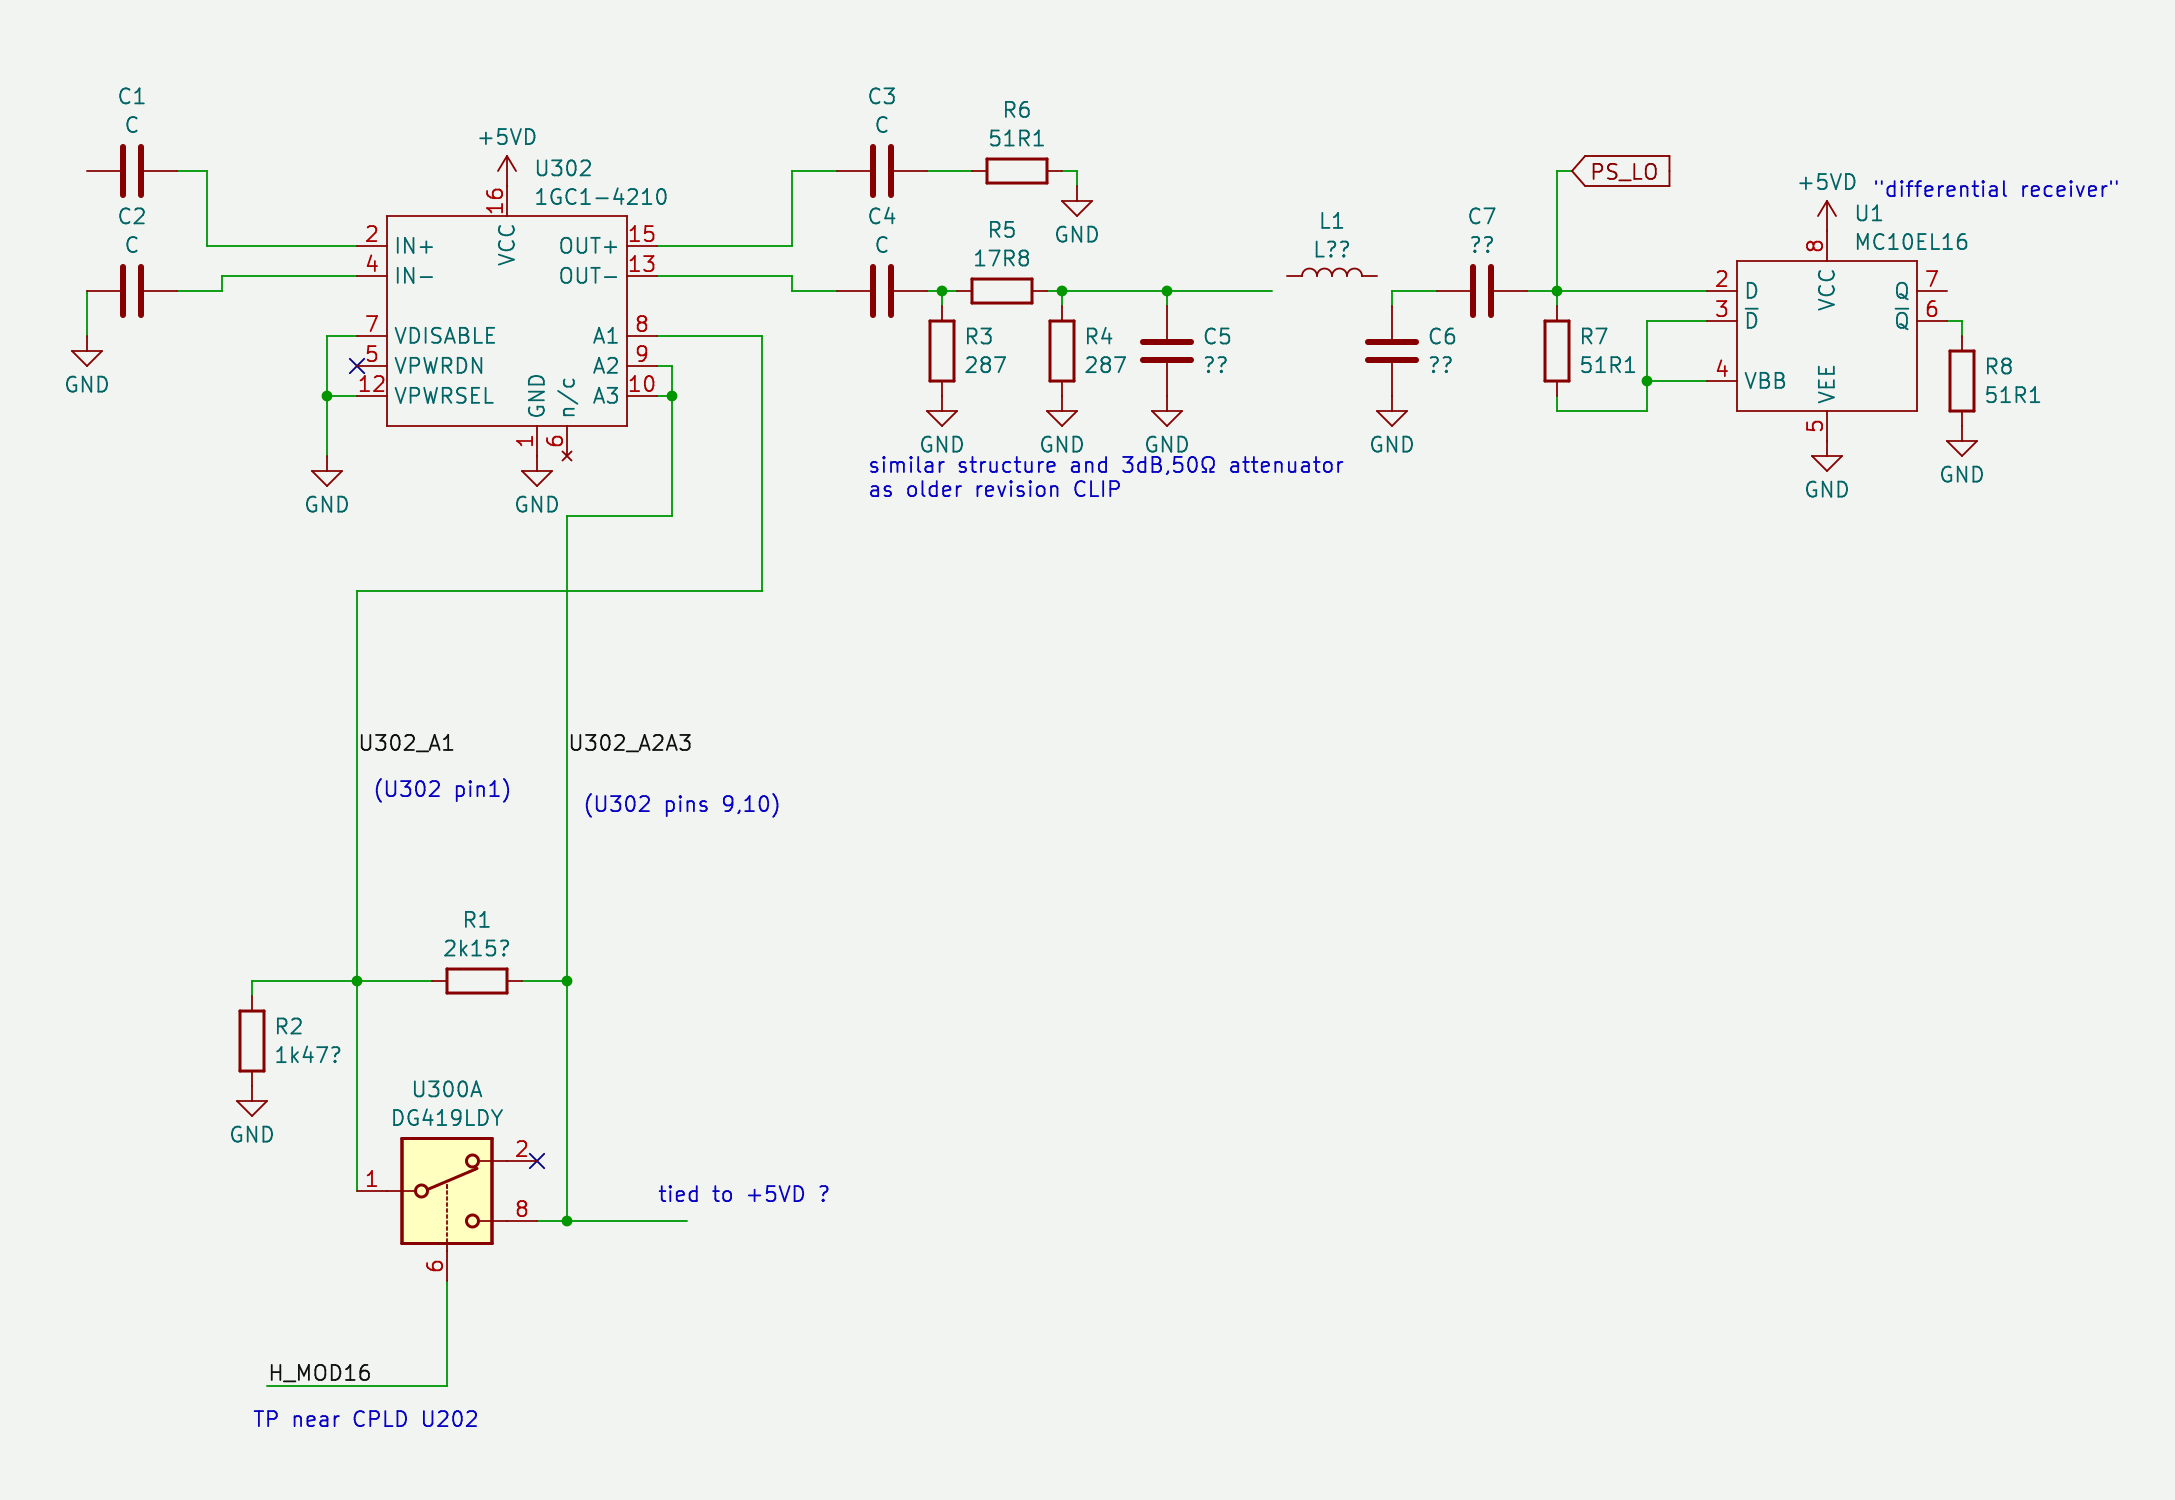Image resolution: width=2175 pixels, height=1500 pixels.
Task: Click the value text "MC10EL16"
Action: (x=1912, y=242)
